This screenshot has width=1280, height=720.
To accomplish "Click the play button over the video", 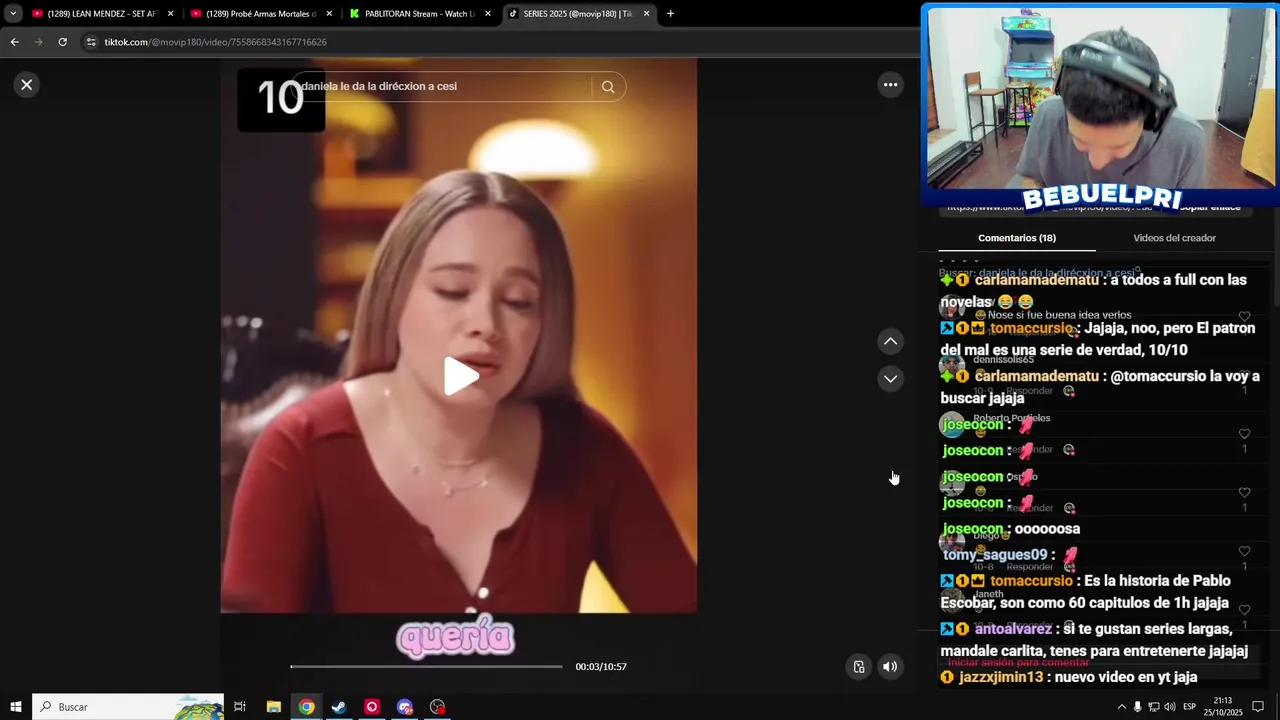I will click(x=460, y=376).
